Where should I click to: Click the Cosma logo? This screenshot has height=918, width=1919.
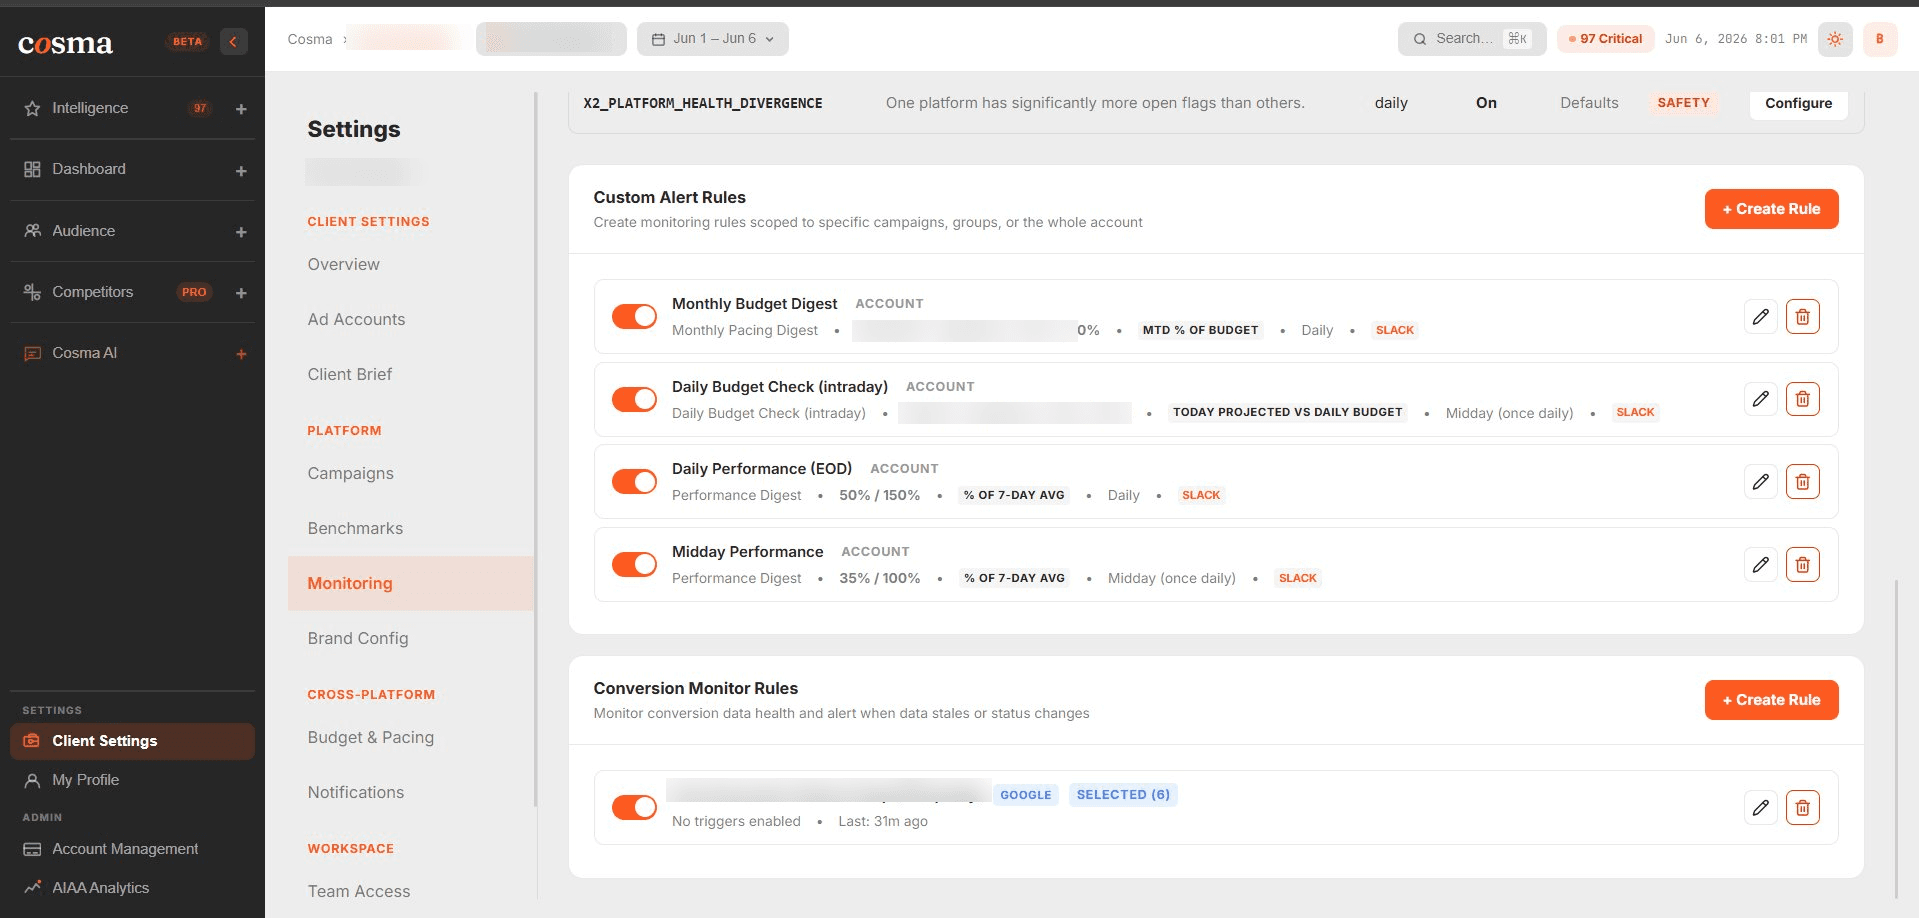(65, 43)
